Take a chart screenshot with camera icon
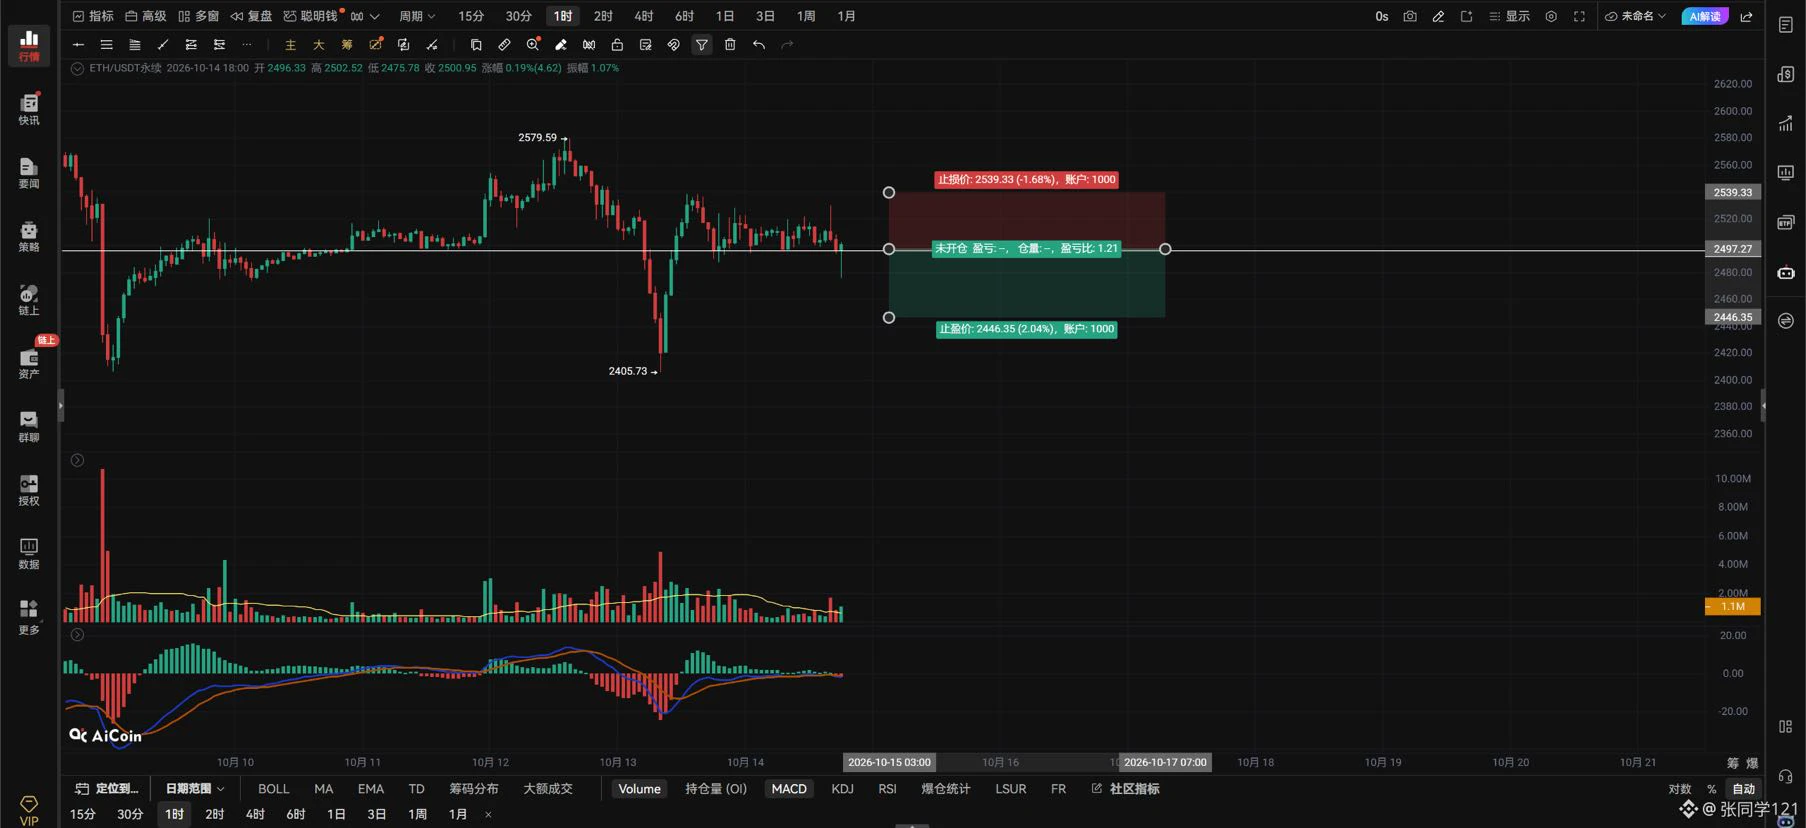This screenshot has height=828, width=1806. [1410, 16]
